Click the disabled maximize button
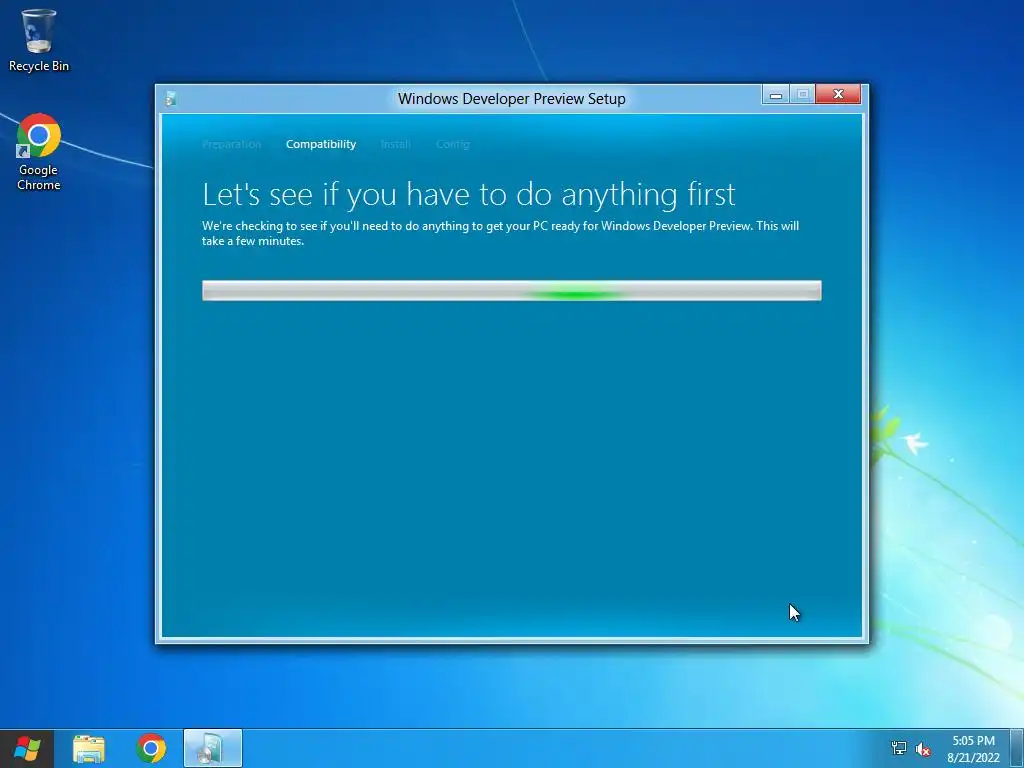The image size is (1024, 768). [803, 95]
